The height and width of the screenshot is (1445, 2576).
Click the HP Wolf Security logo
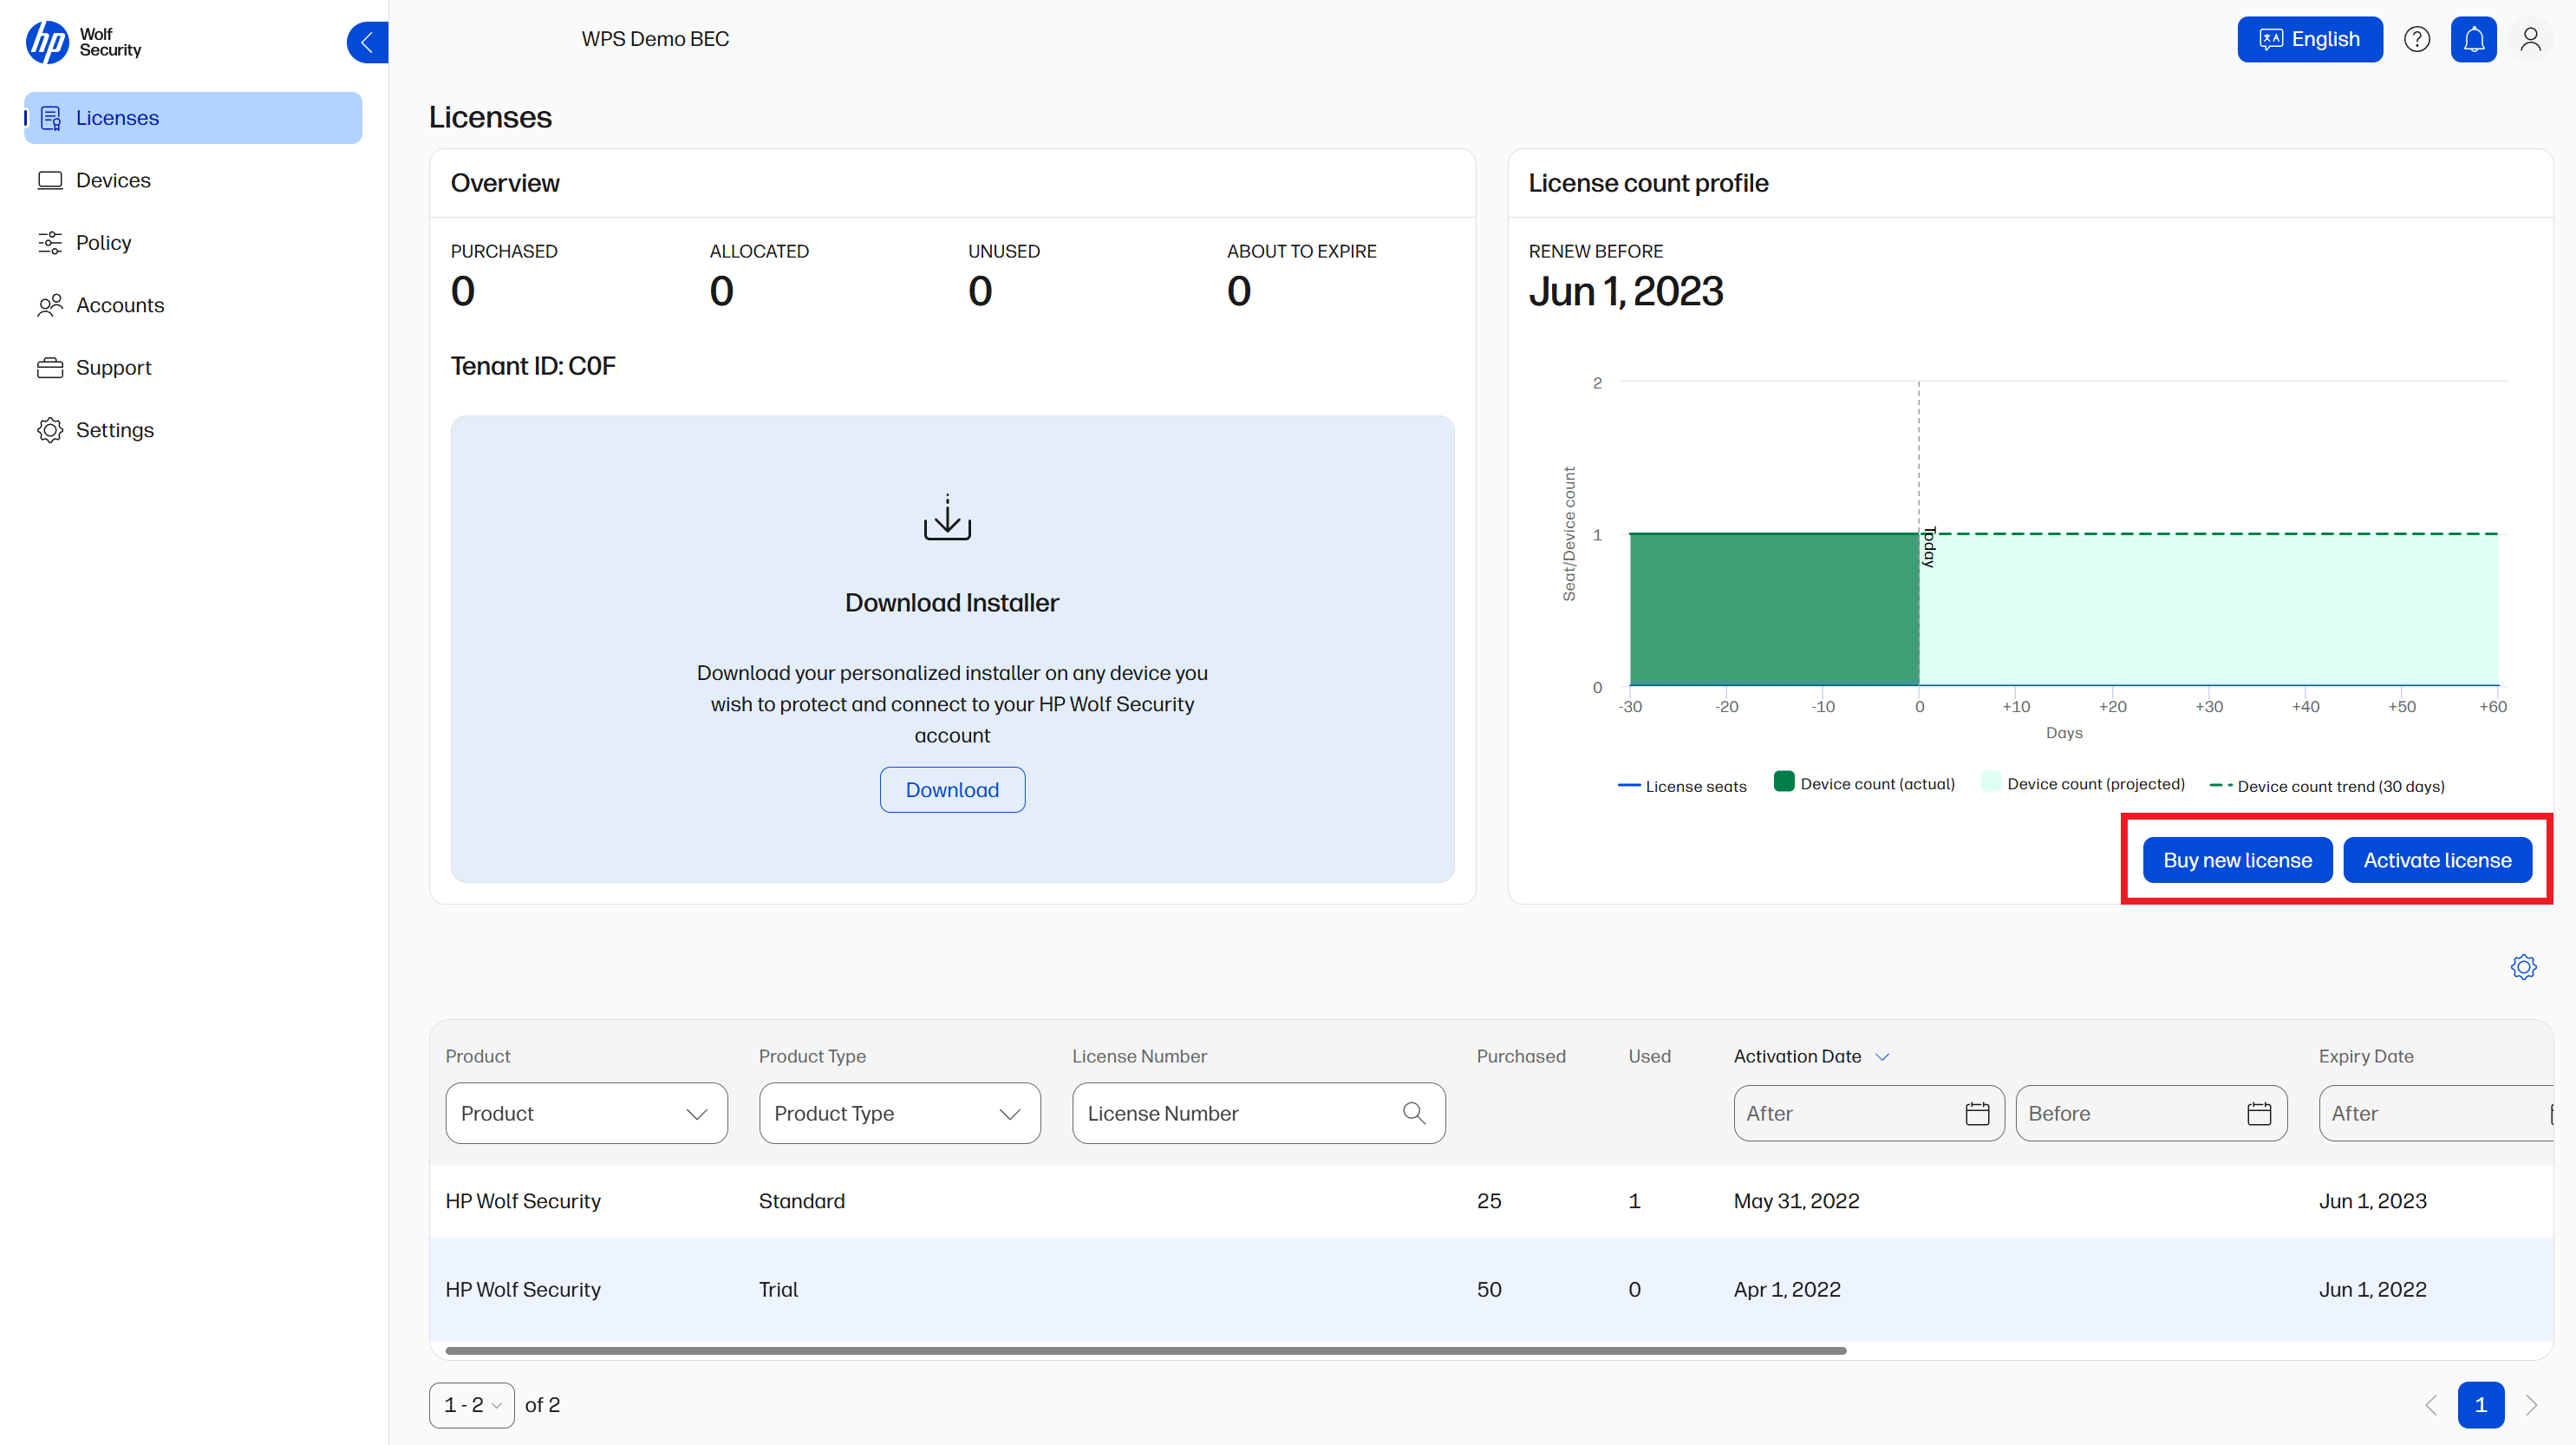tap(84, 42)
